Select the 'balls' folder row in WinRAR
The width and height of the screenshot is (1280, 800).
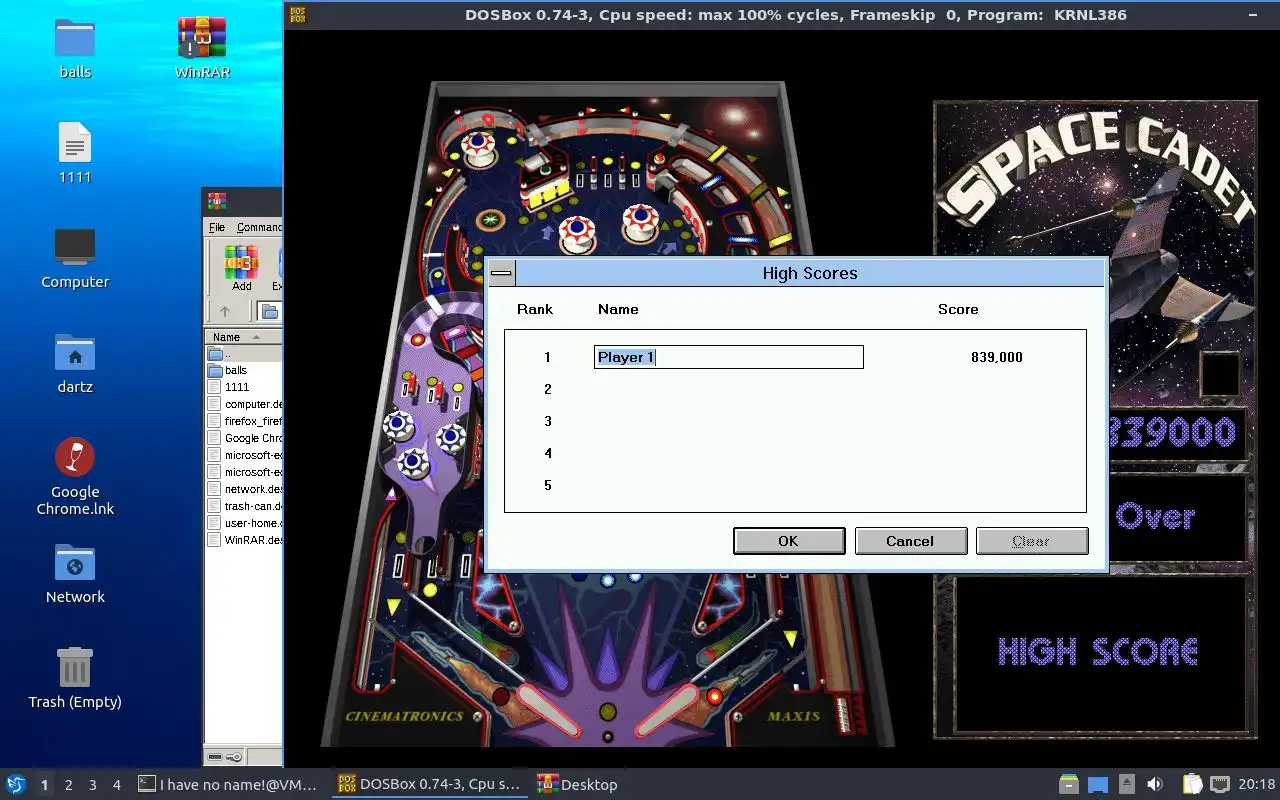point(243,370)
